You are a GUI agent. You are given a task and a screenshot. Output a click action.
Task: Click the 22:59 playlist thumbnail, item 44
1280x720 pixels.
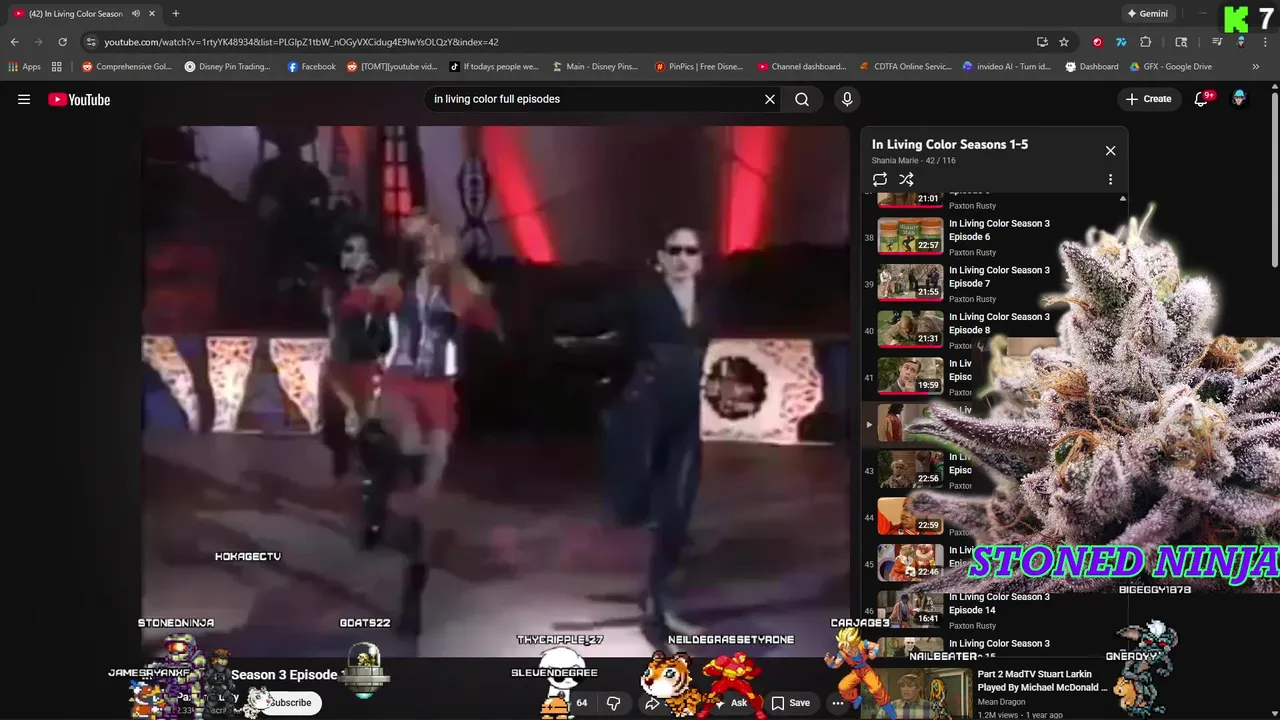[910, 516]
